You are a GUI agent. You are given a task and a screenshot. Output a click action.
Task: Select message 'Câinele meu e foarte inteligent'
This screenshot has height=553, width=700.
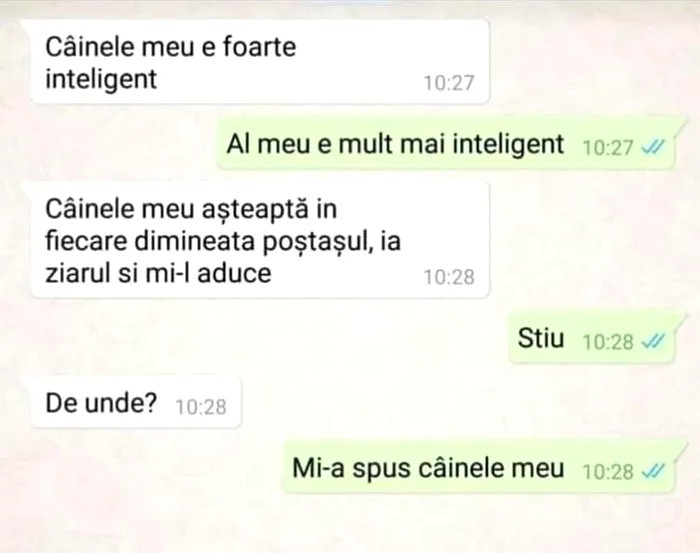pos(259,62)
